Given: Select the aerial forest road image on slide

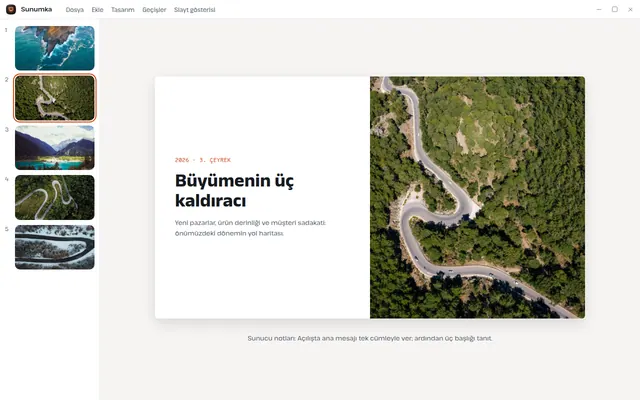Looking at the screenshot, I should pyautogui.click(x=477, y=198).
